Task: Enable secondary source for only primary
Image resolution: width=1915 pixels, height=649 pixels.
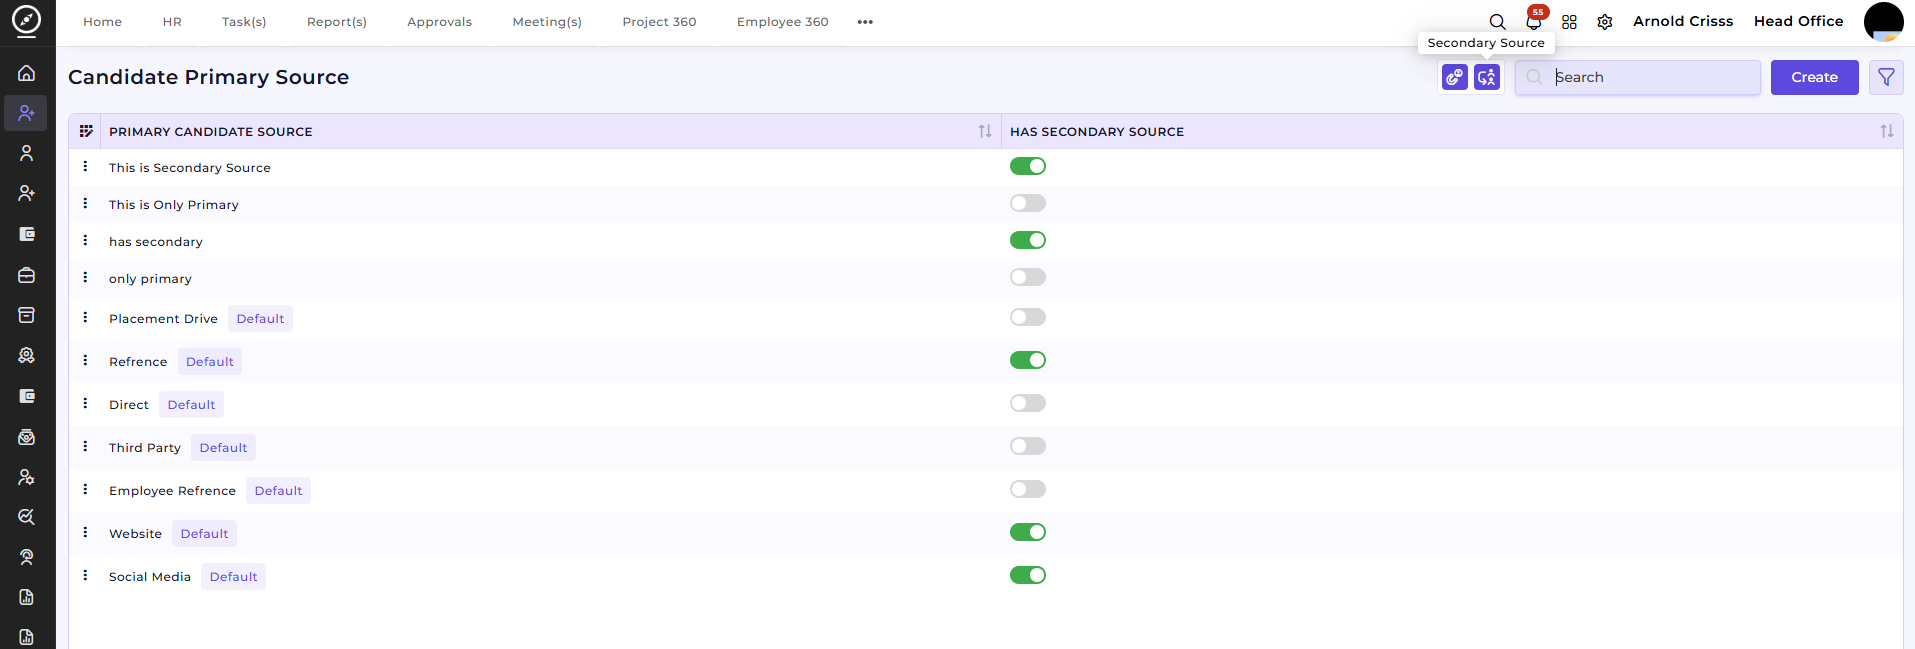Action: 1028,277
